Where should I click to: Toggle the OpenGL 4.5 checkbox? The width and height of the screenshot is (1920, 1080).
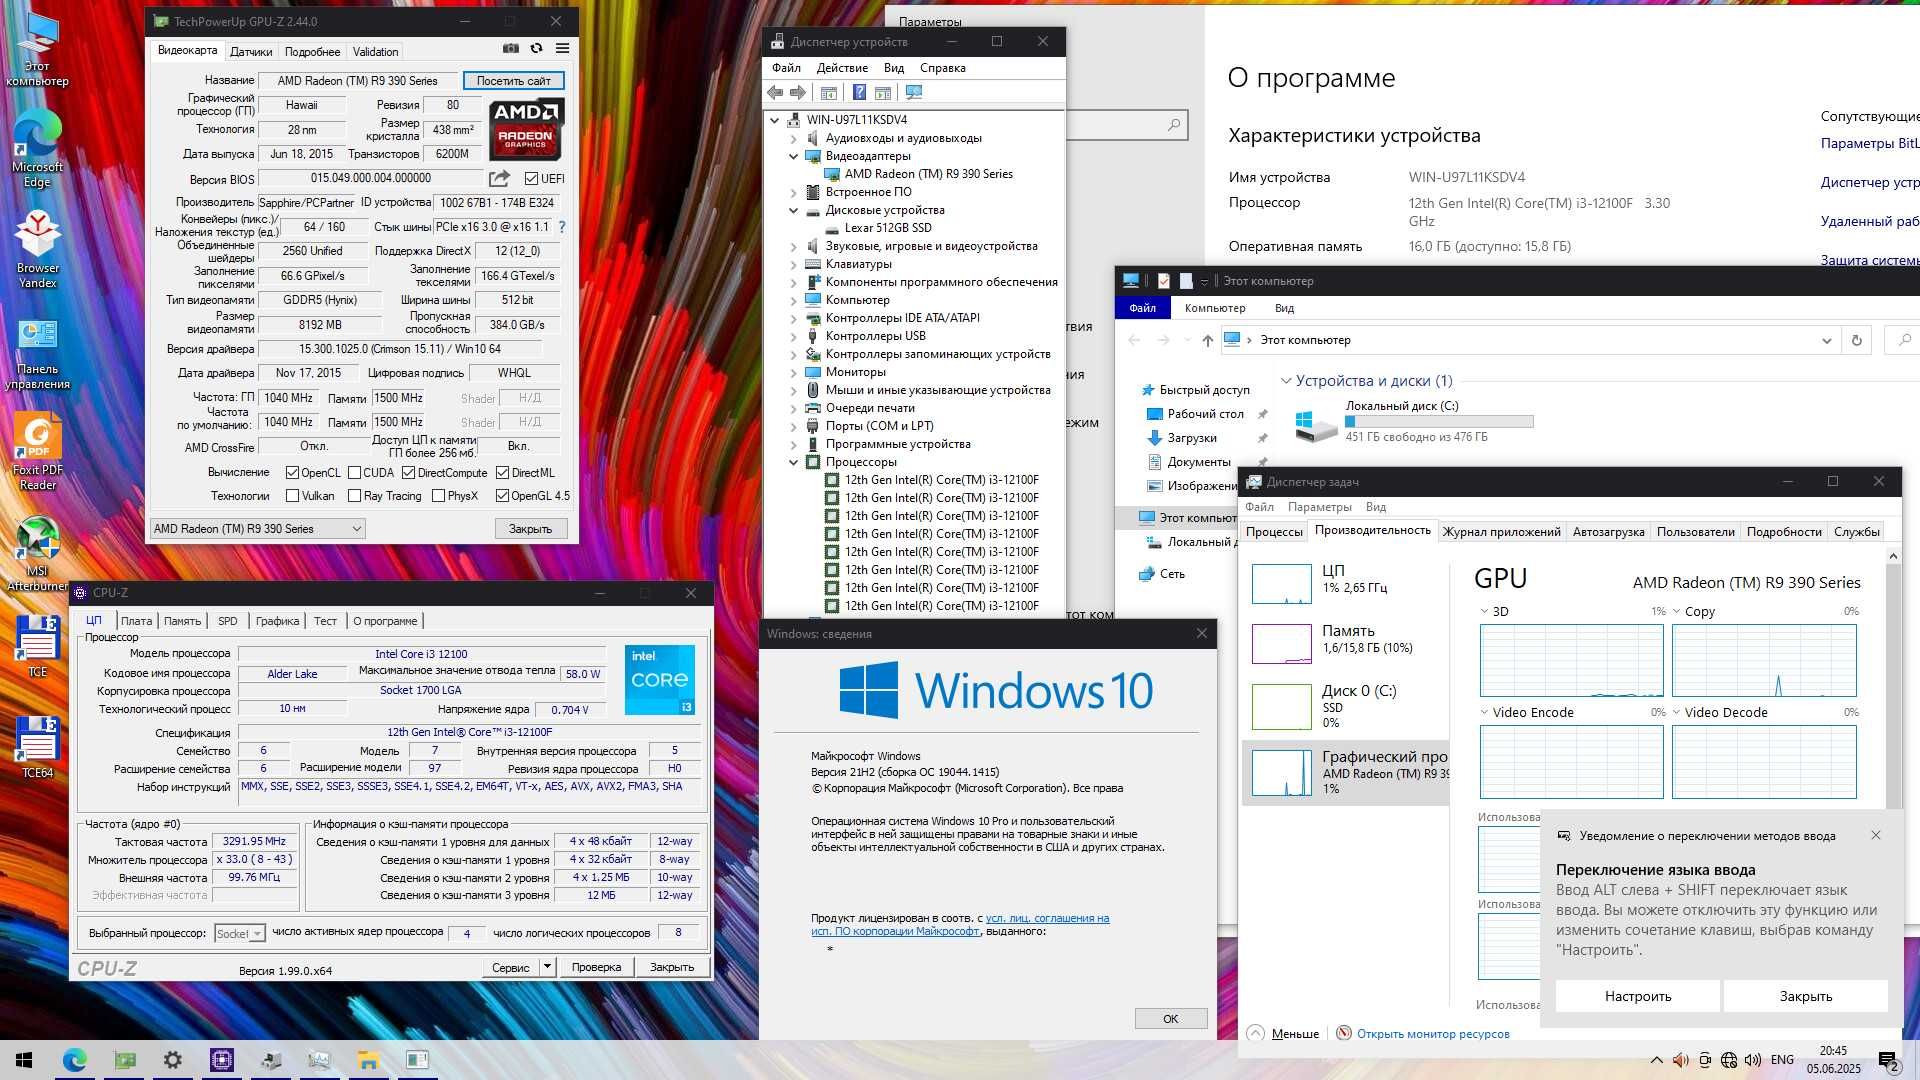pyautogui.click(x=502, y=496)
